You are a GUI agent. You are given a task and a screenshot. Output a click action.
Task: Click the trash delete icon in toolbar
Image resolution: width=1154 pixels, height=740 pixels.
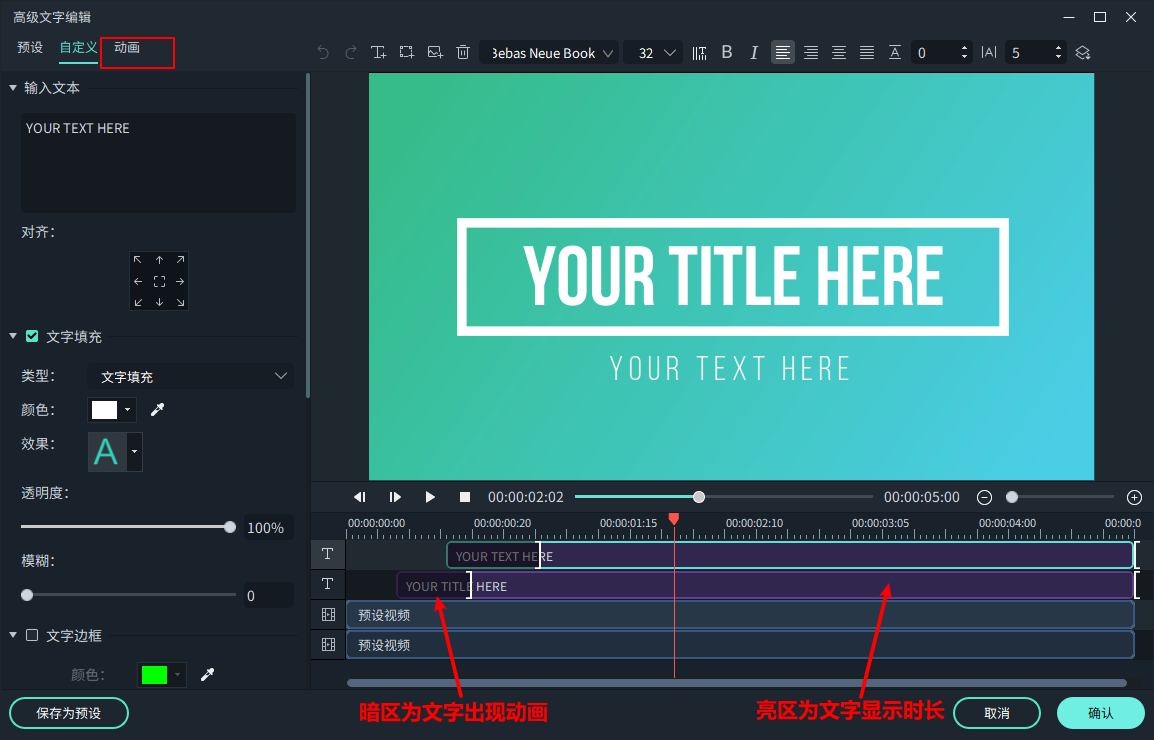pos(463,53)
